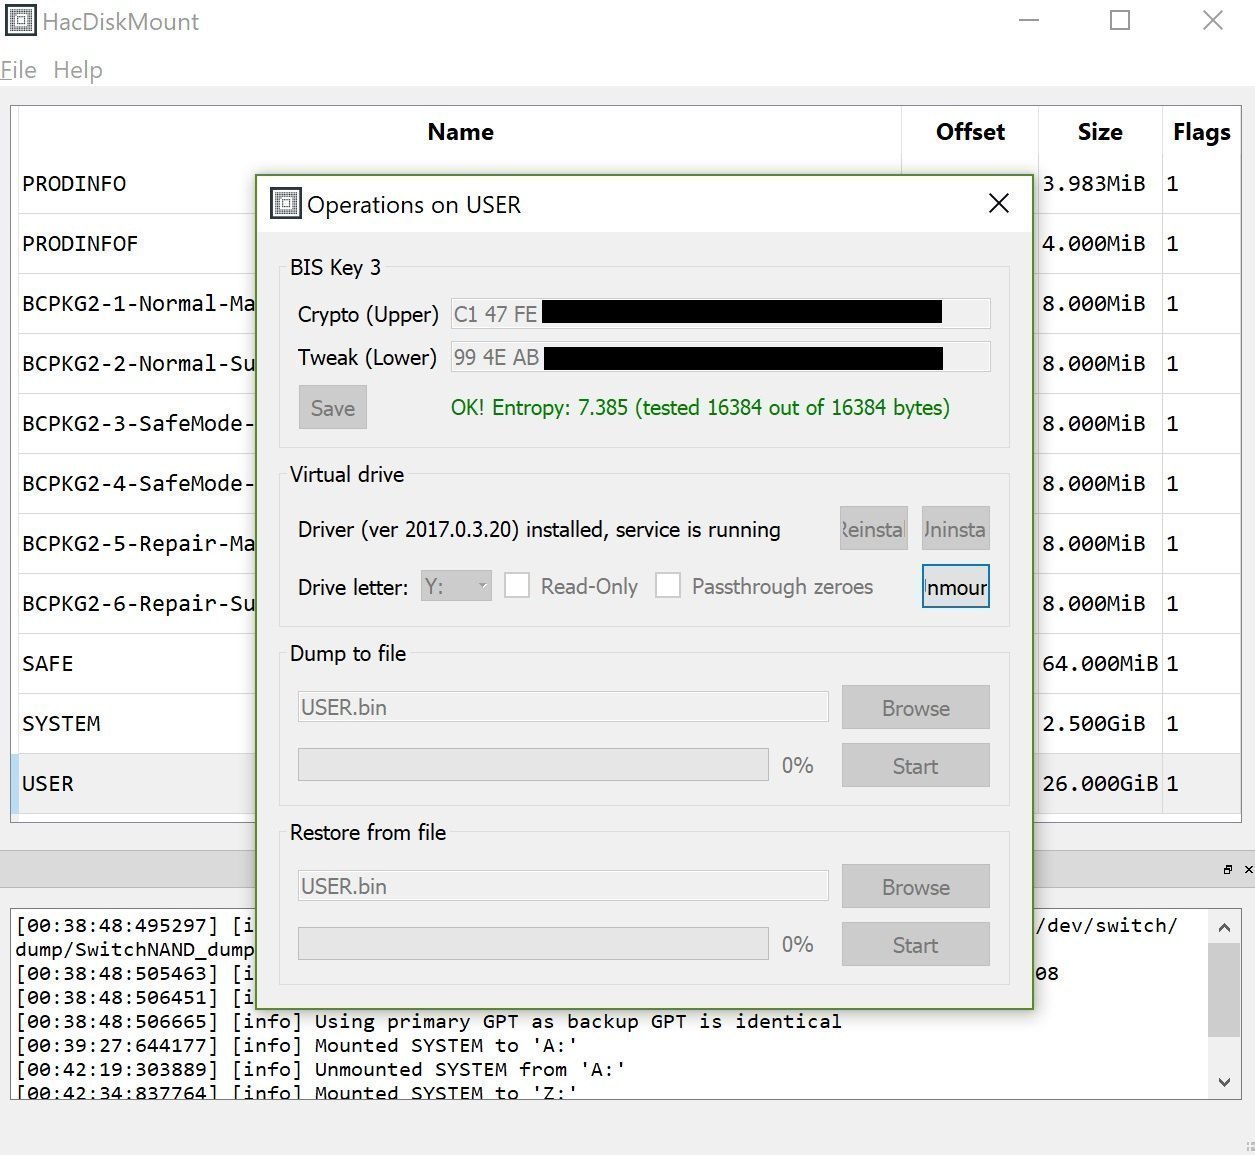The width and height of the screenshot is (1255, 1155).
Task: Click the log scrollbar down arrow
Action: (x=1224, y=1081)
